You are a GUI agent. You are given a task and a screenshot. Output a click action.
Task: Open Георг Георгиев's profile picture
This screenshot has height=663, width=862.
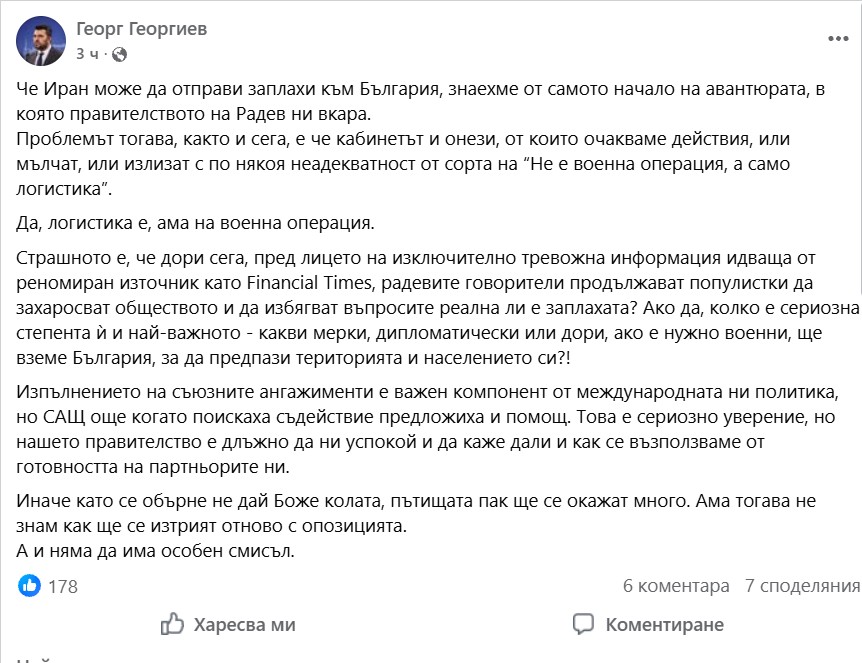coord(41,41)
